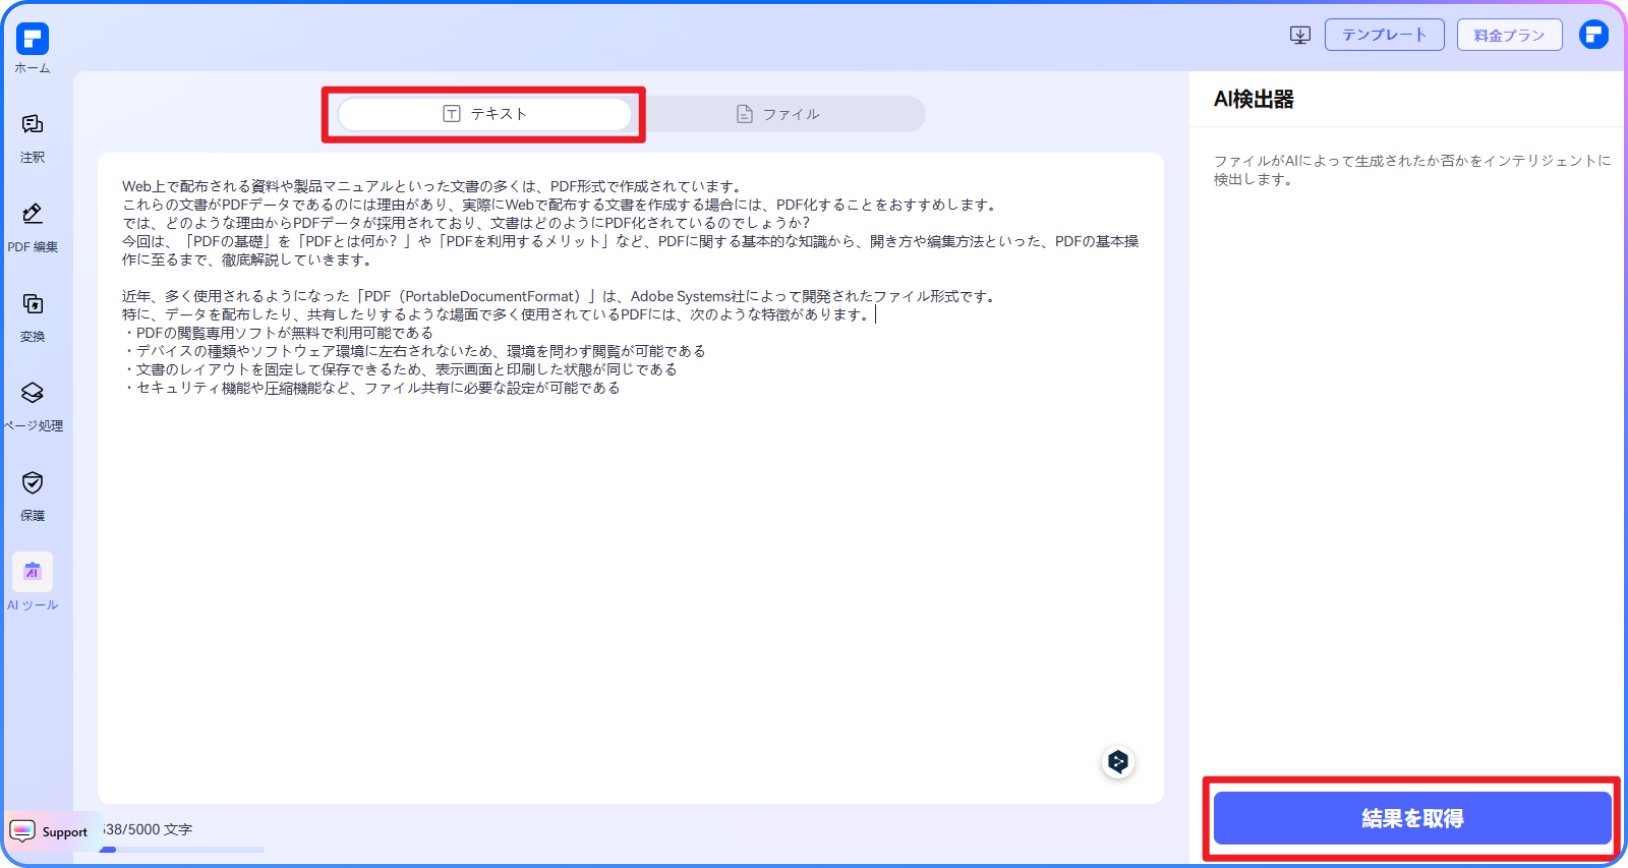Image resolution: width=1628 pixels, height=868 pixels.
Task: Click the line starting '文書のレイアウトを固定して'
Action: pos(400,369)
